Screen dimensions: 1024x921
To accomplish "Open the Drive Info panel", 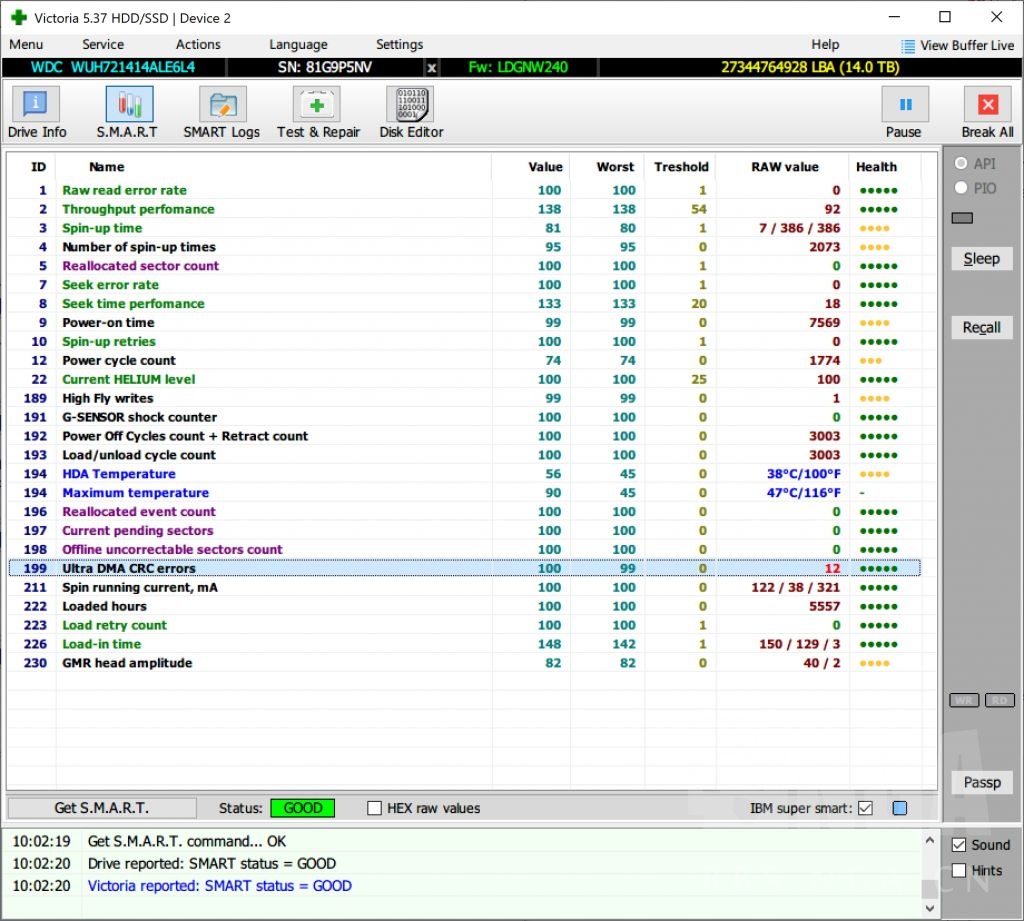I will click(x=36, y=112).
